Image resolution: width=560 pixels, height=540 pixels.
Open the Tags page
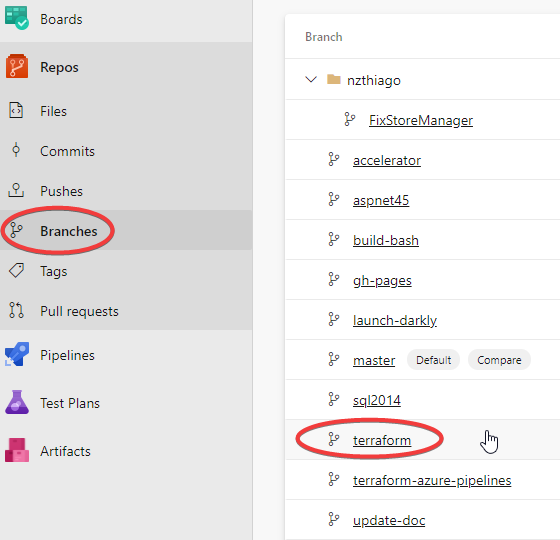coord(54,271)
